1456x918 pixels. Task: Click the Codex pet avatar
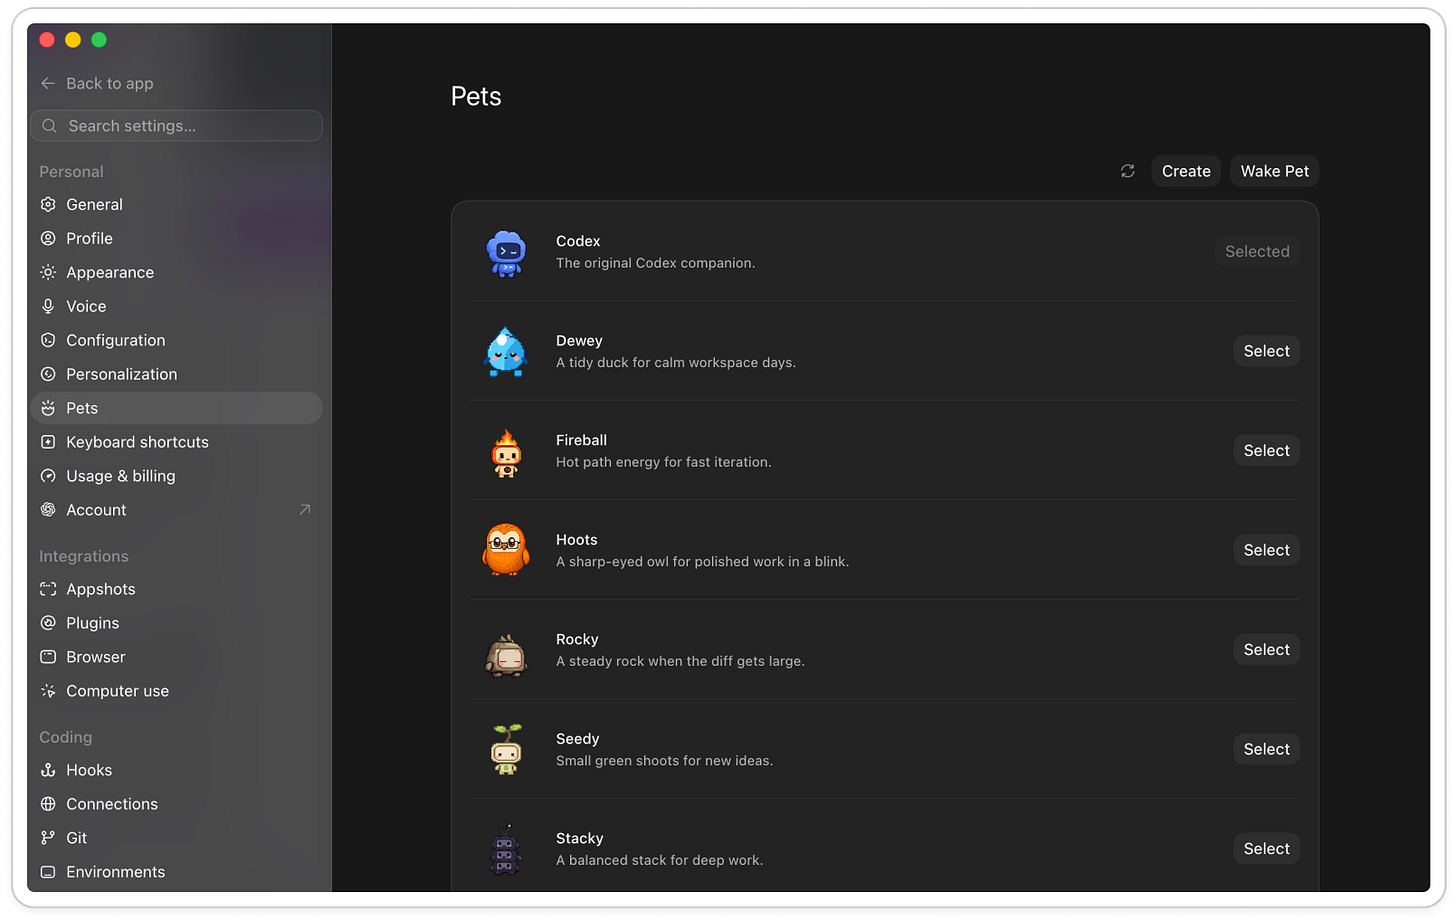coord(506,252)
